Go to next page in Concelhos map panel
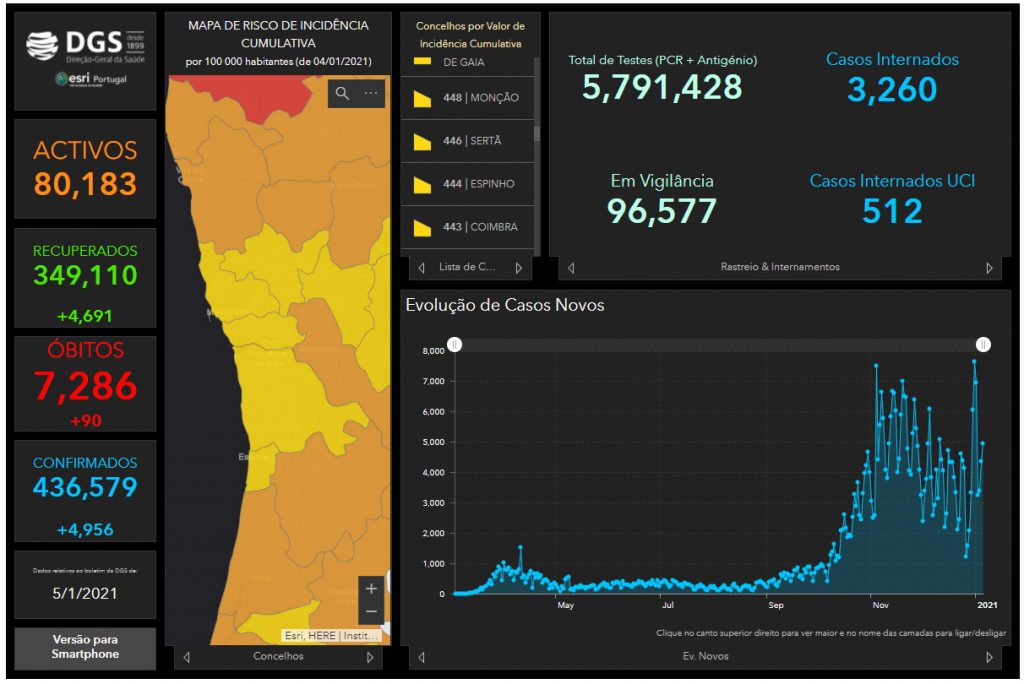The width and height of the screenshot is (1024, 684). tap(370, 657)
